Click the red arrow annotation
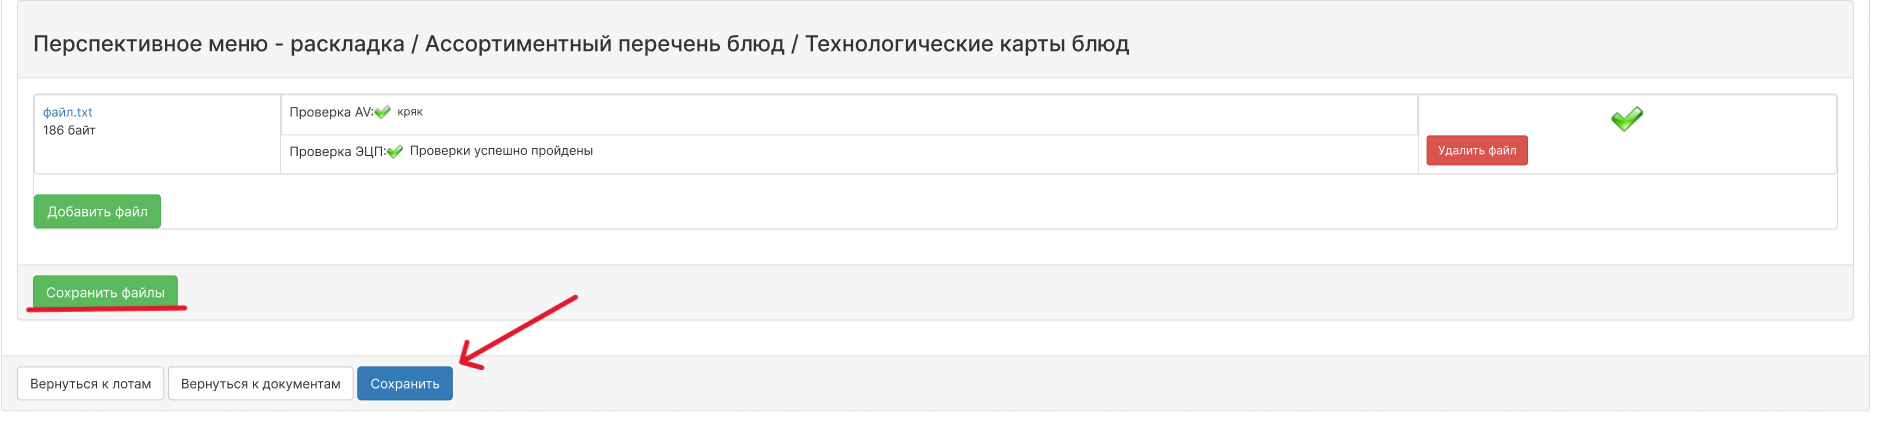Viewport: 1900px width, 421px height. click(518, 332)
